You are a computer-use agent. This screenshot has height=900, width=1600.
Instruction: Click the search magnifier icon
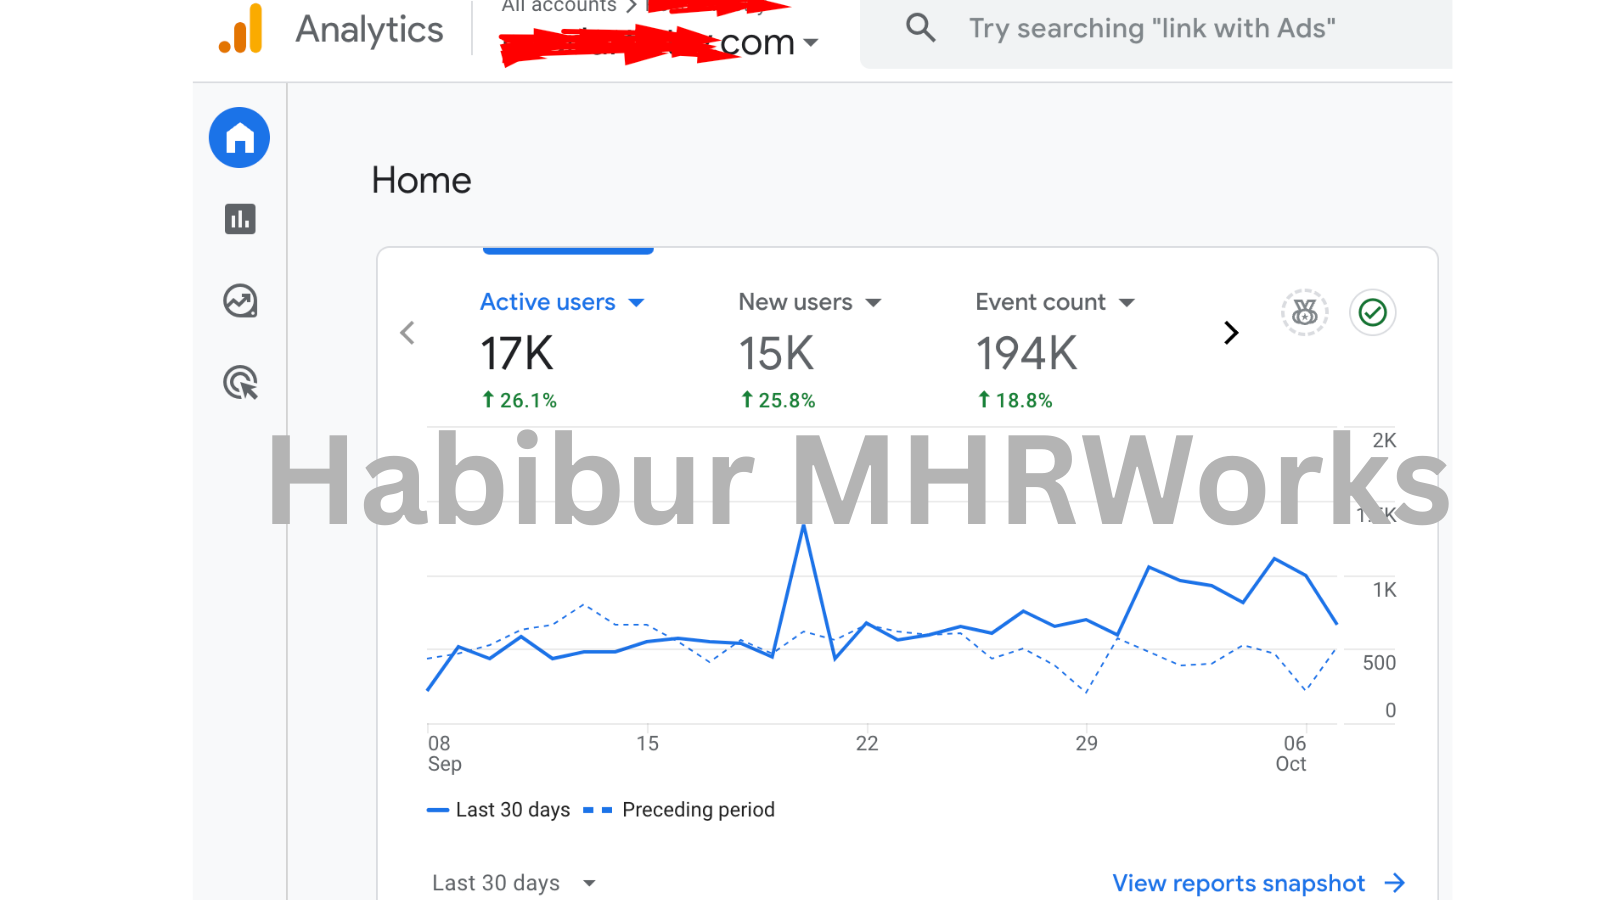point(920,28)
